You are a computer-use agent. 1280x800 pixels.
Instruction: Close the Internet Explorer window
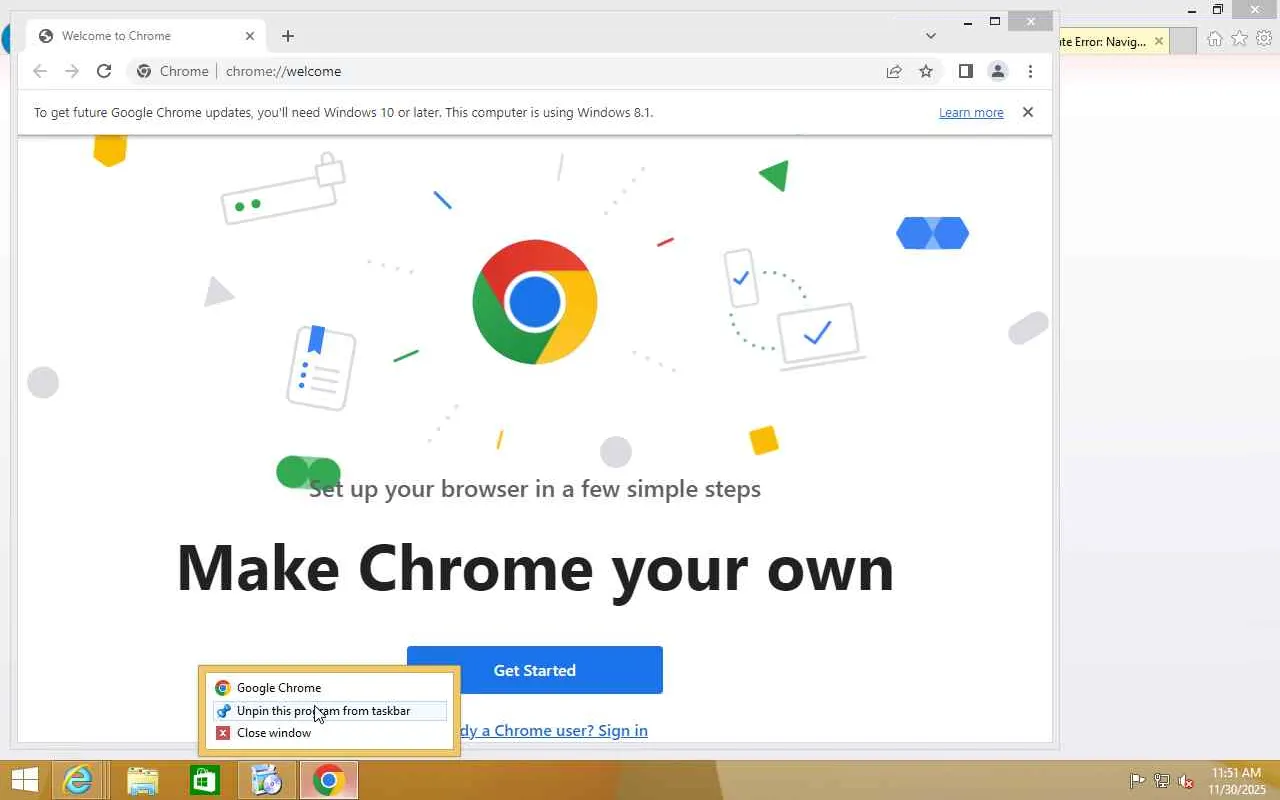(x=1255, y=10)
